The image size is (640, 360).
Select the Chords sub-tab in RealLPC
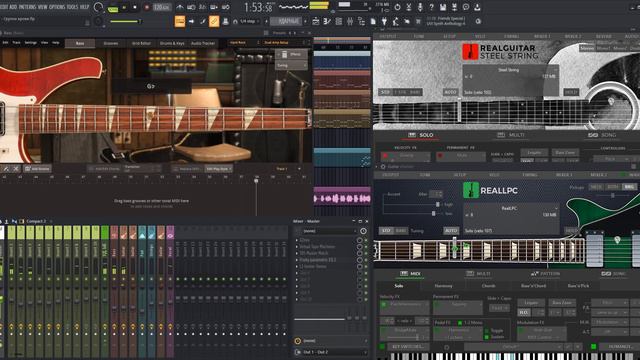point(489,286)
